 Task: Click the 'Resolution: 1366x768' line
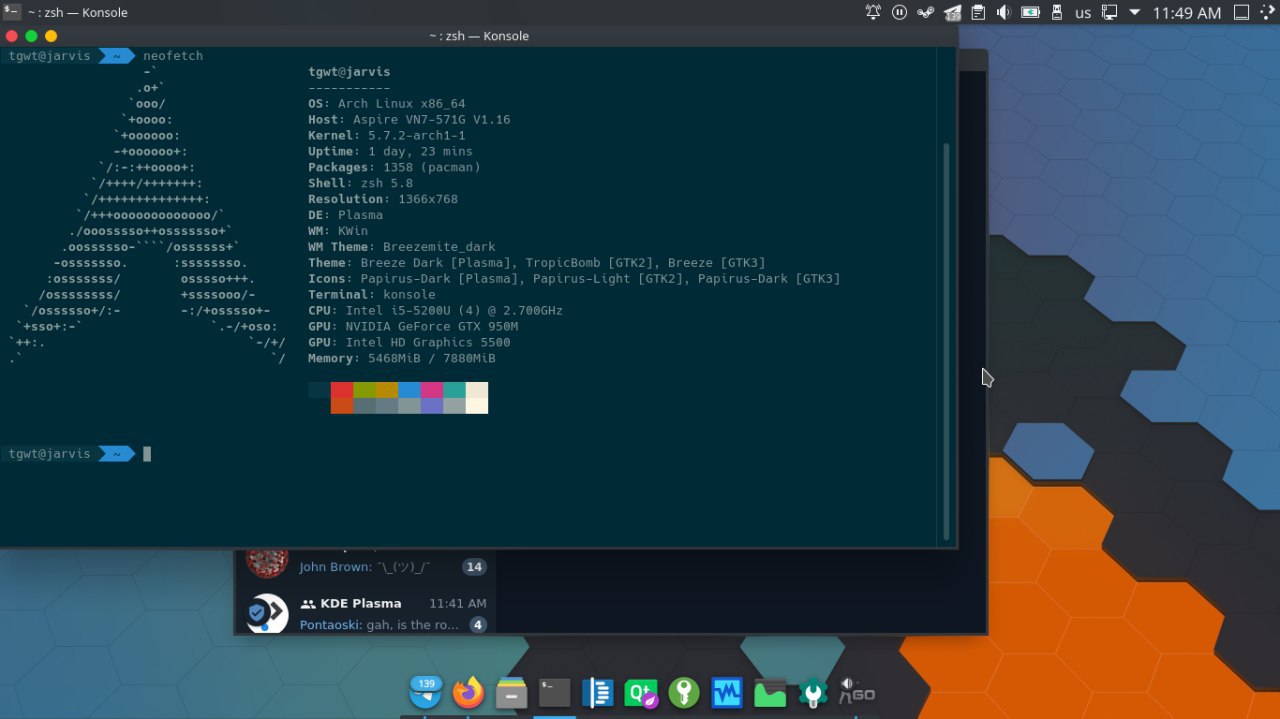coord(383,199)
